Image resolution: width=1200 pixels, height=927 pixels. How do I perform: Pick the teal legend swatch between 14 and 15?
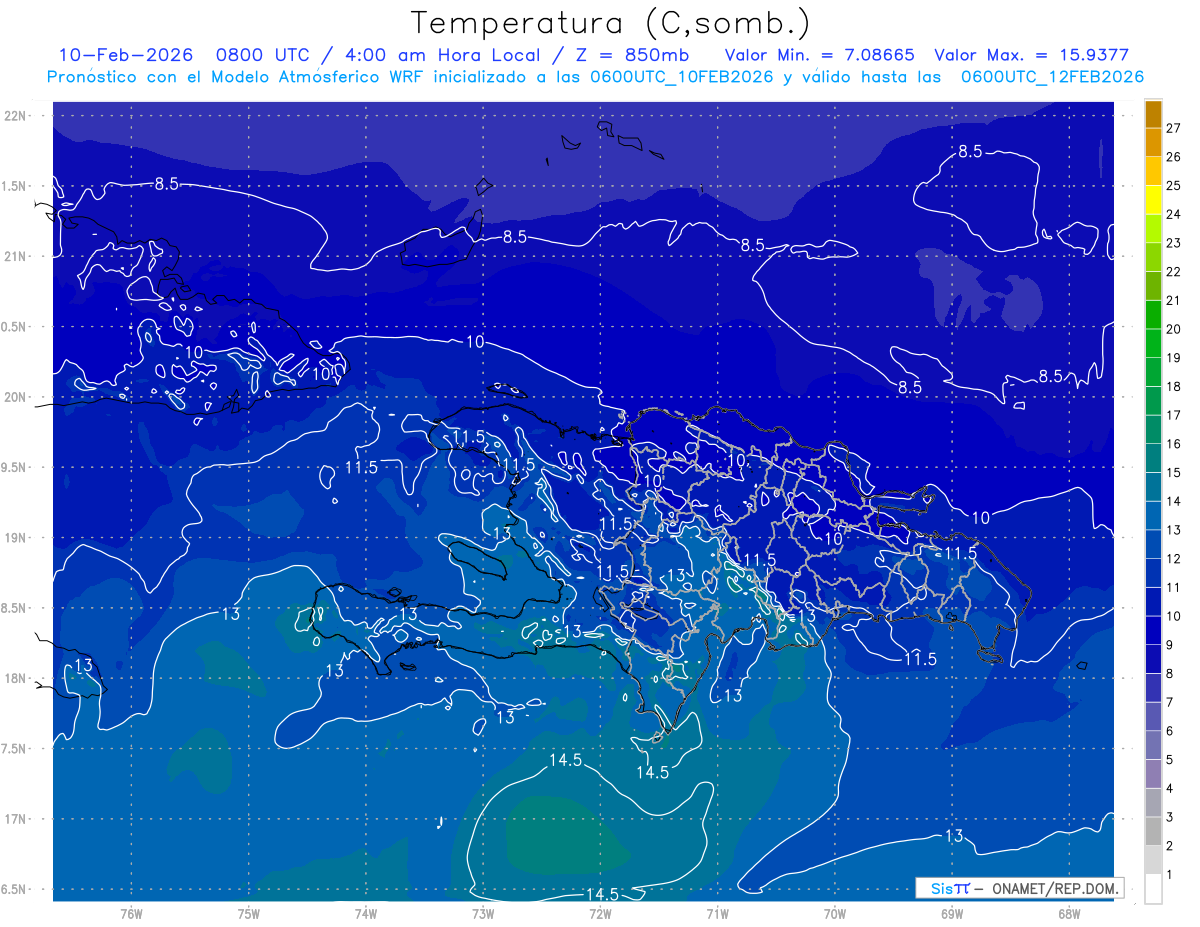click(1153, 487)
